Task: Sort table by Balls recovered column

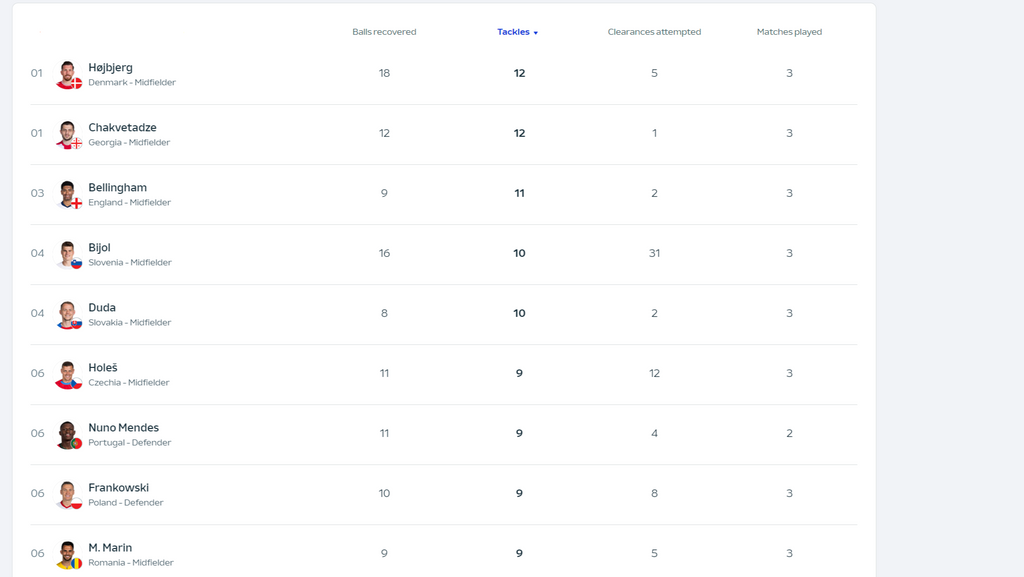Action: (384, 32)
